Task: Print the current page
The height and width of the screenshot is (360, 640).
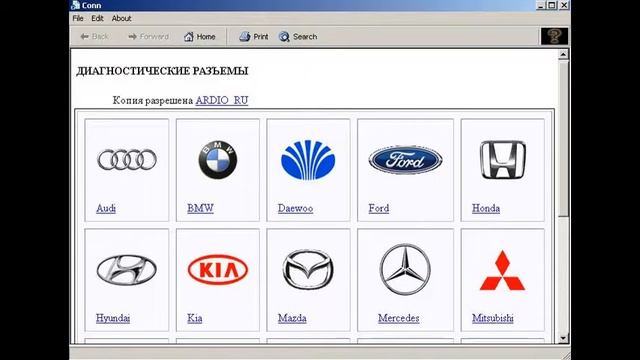Action: click(x=254, y=37)
